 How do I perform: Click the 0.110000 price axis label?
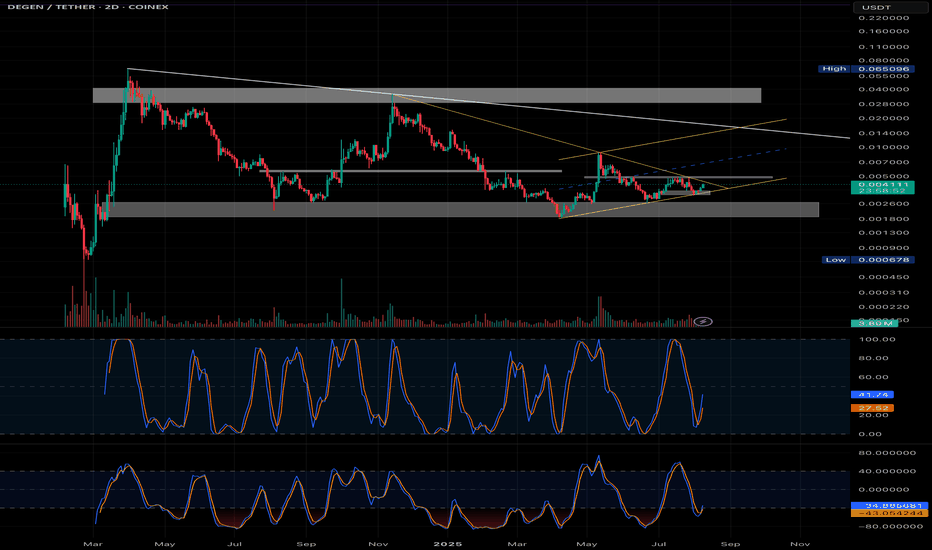(x=884, y=47)
